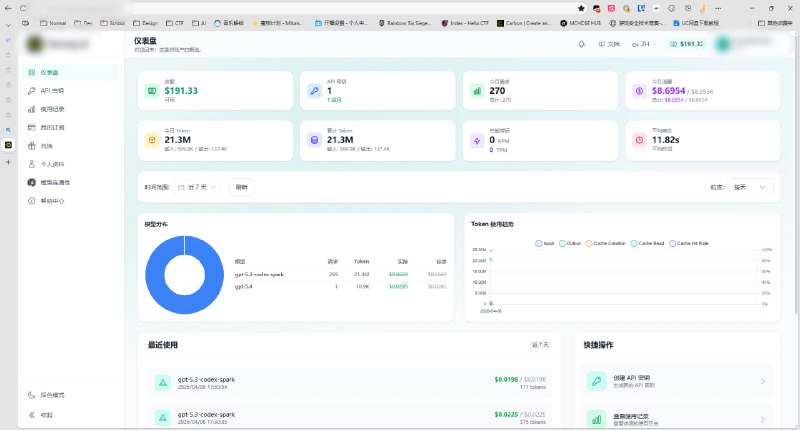Click the purple dollar icon on $8.6954 card
Viewport: 800px width, 430px height.
click(x=639, y=91)
